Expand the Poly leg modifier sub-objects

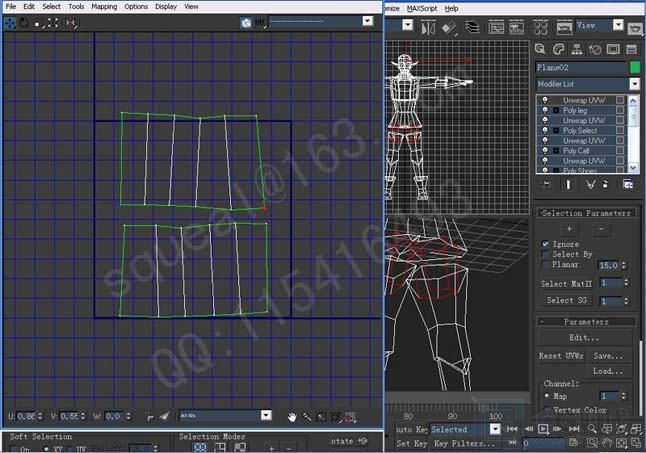[x=556, y=110]
